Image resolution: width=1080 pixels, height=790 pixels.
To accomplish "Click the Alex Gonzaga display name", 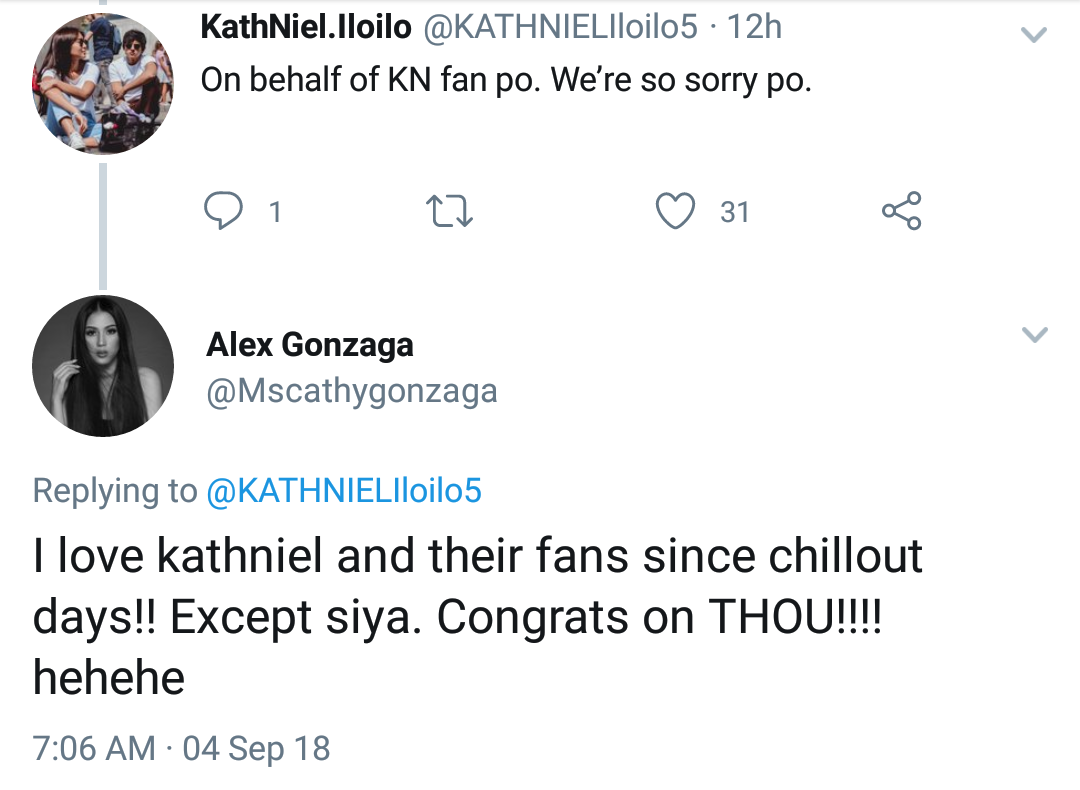I will [x=310, y=345].
